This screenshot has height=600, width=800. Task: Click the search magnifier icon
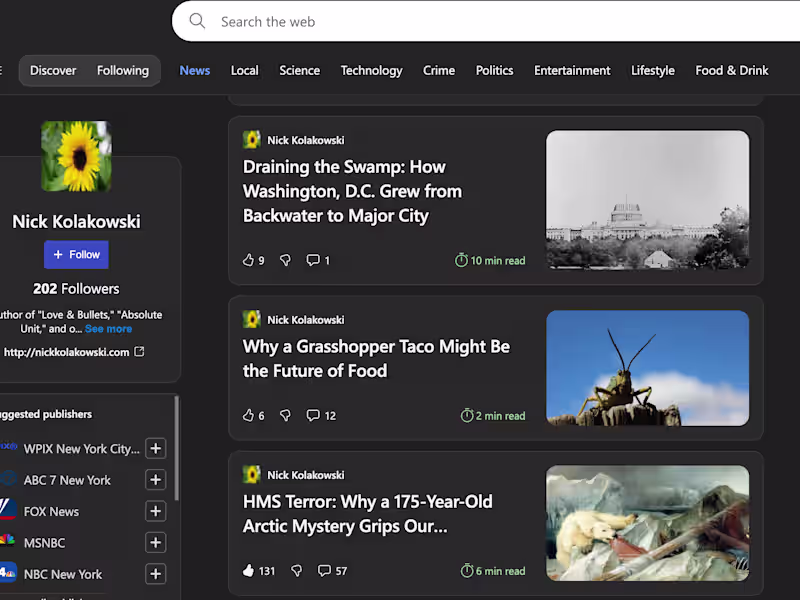click(197, 21)
